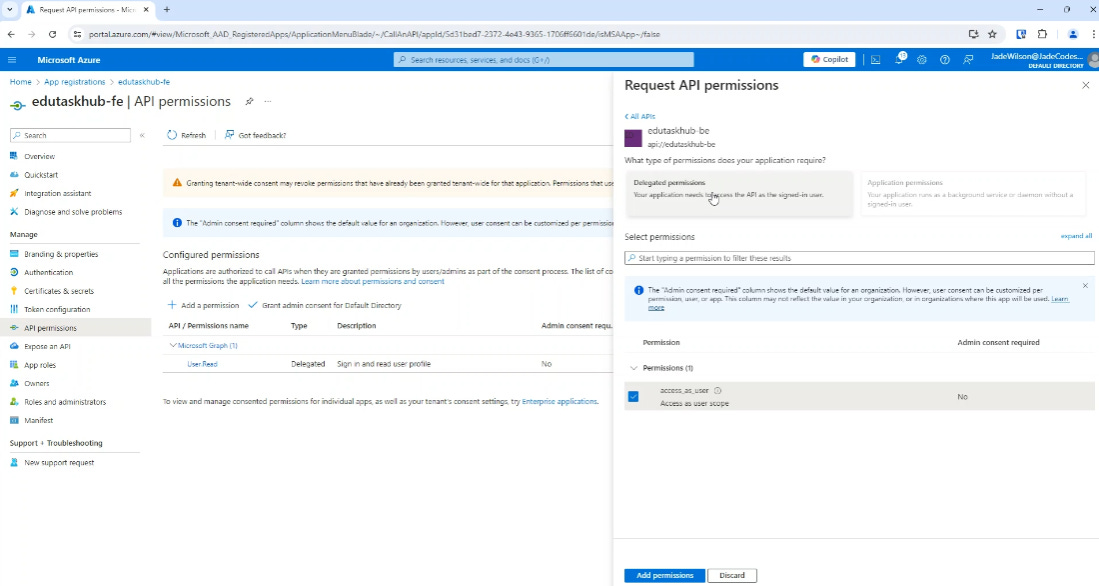Viewport: 1099px width, 586px height.
Task: Go to Home breadcrumb
Action: coord(20,82)
